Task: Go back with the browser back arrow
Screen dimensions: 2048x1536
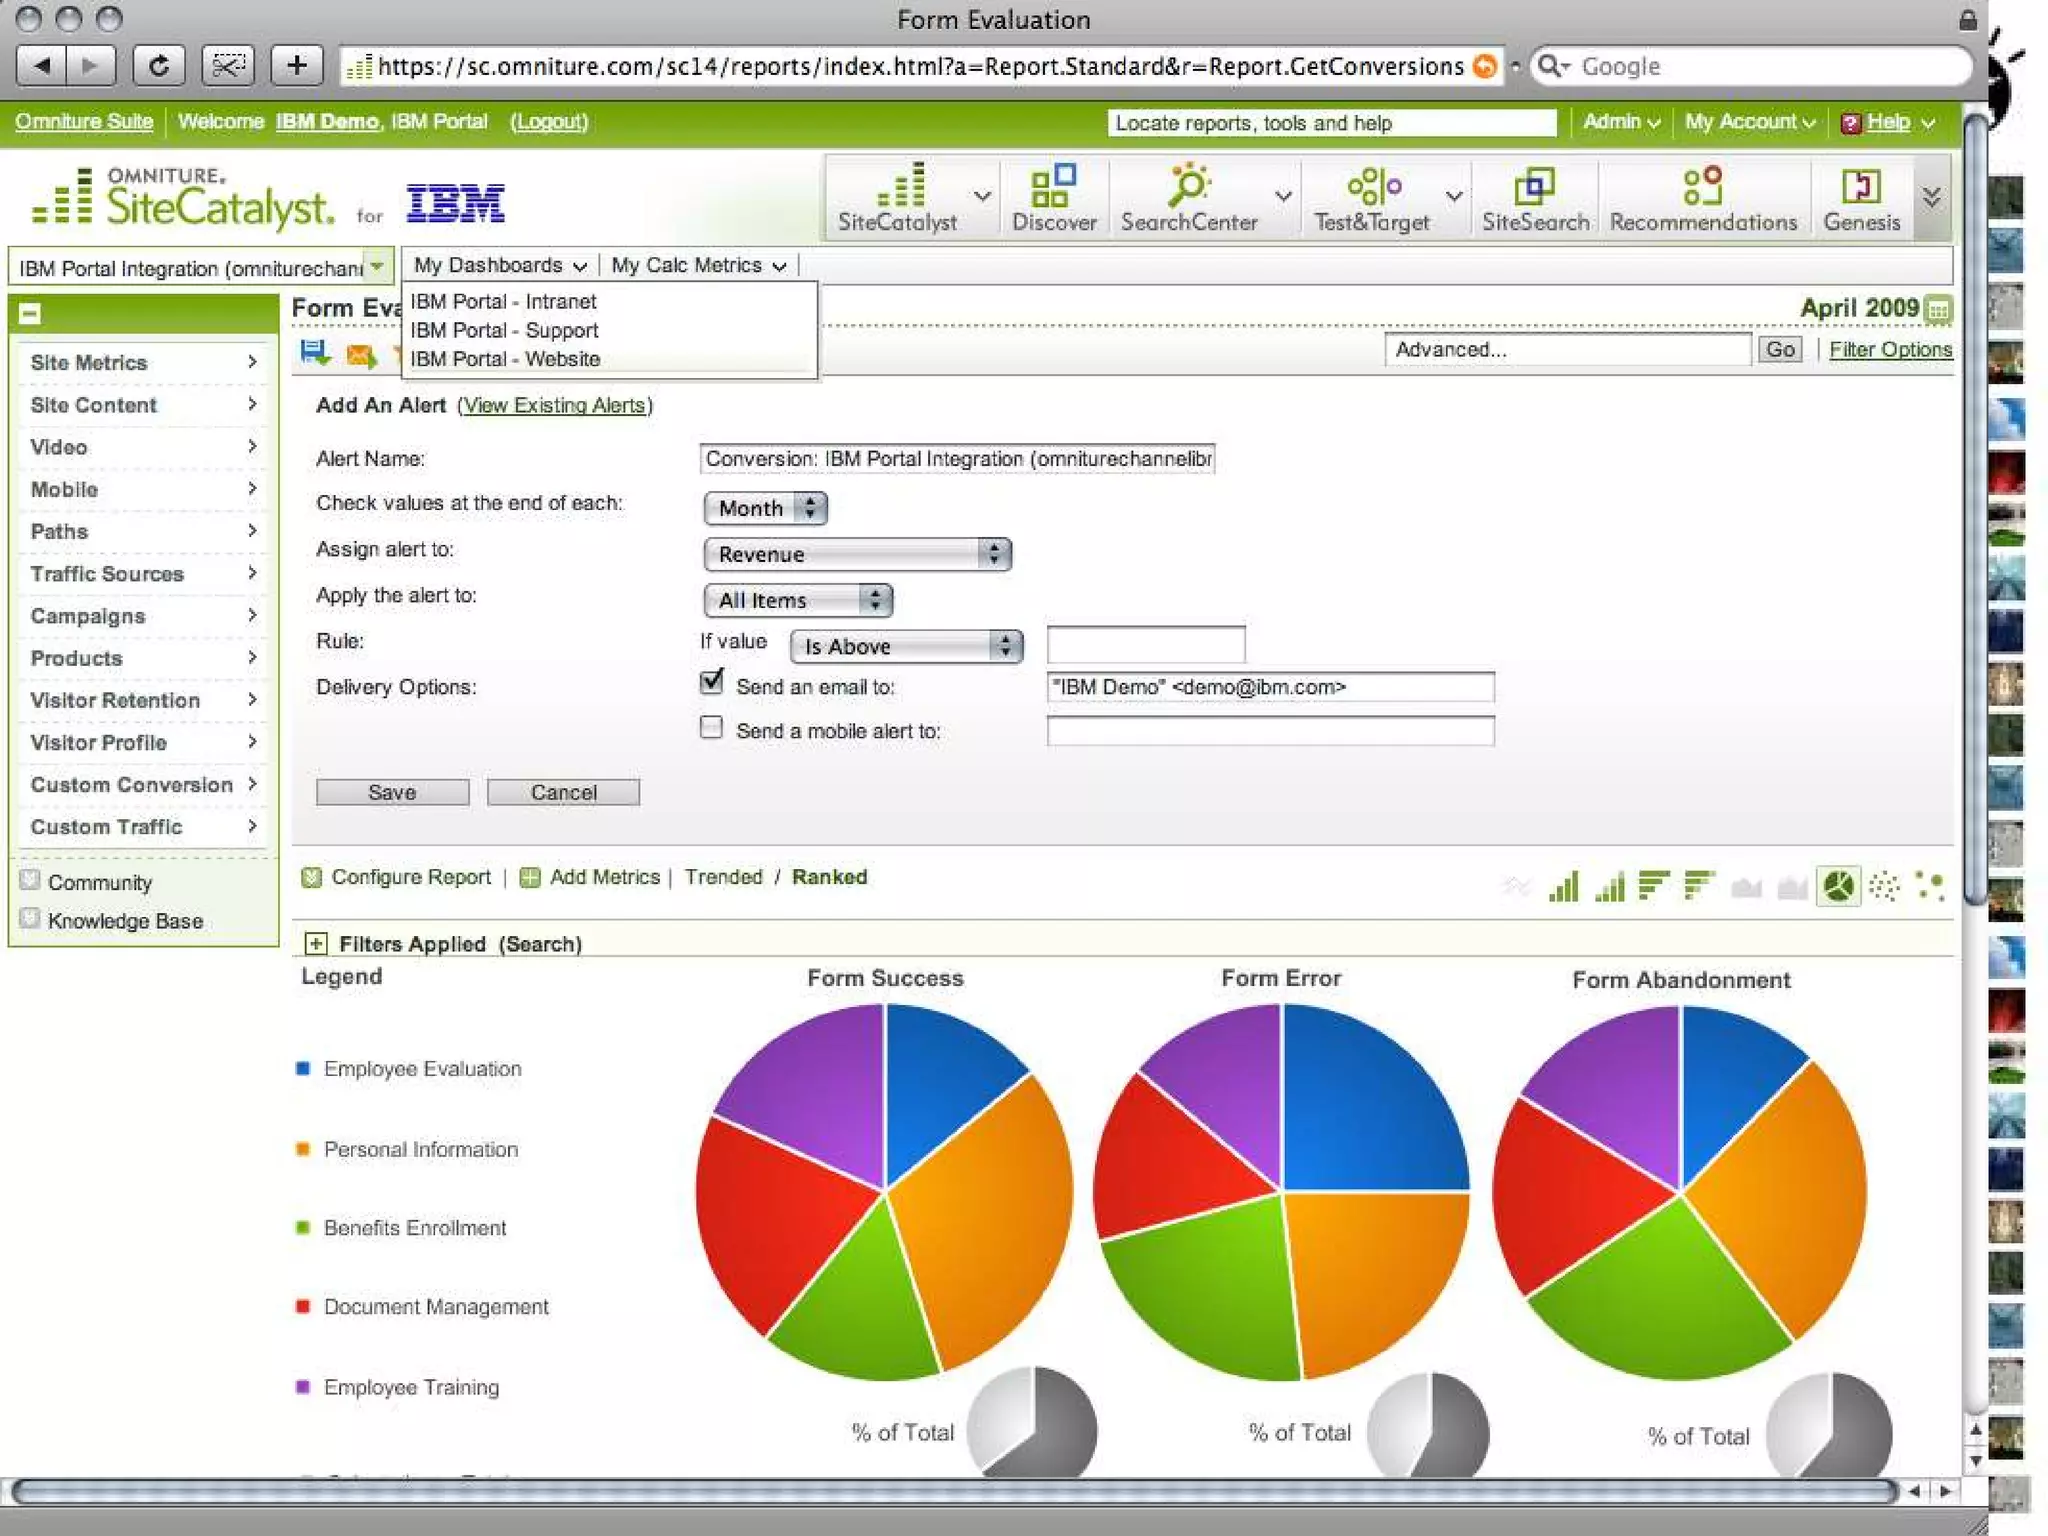Action: [x=41, y=66]
